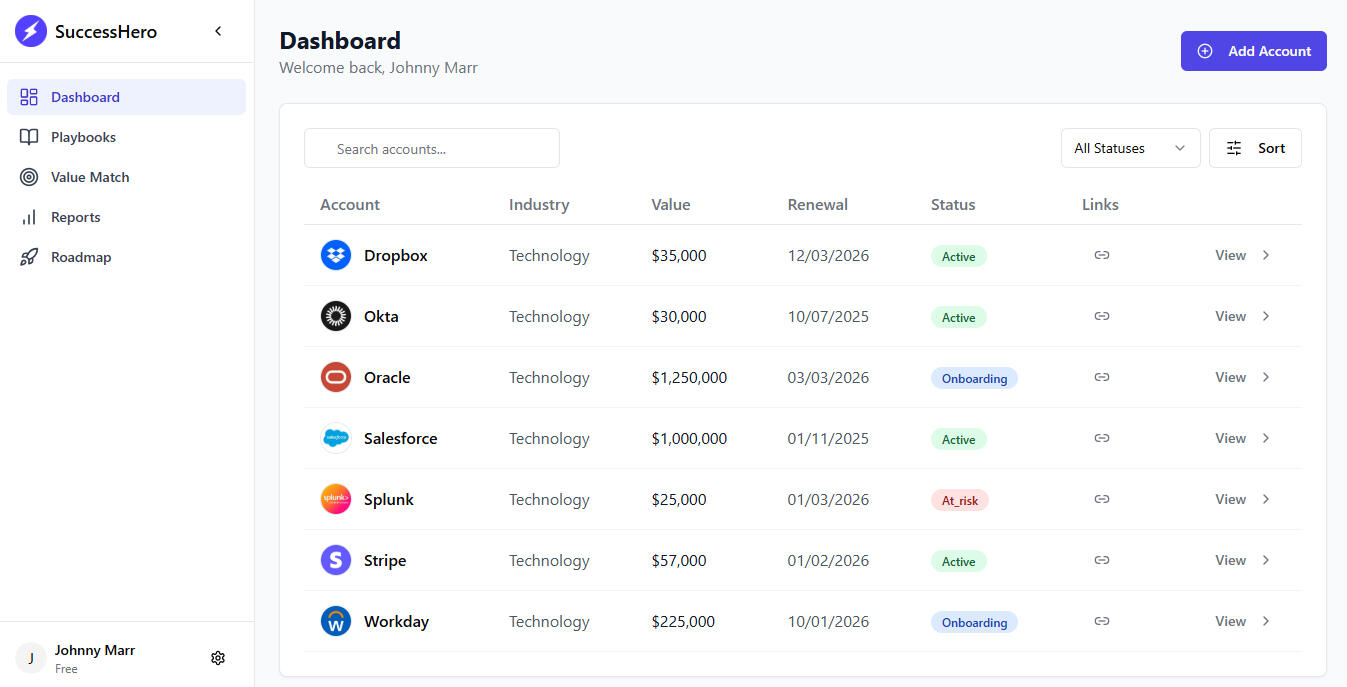Click the link icon in the Stripe row
1347x687 pixels.
(1101, 560)
